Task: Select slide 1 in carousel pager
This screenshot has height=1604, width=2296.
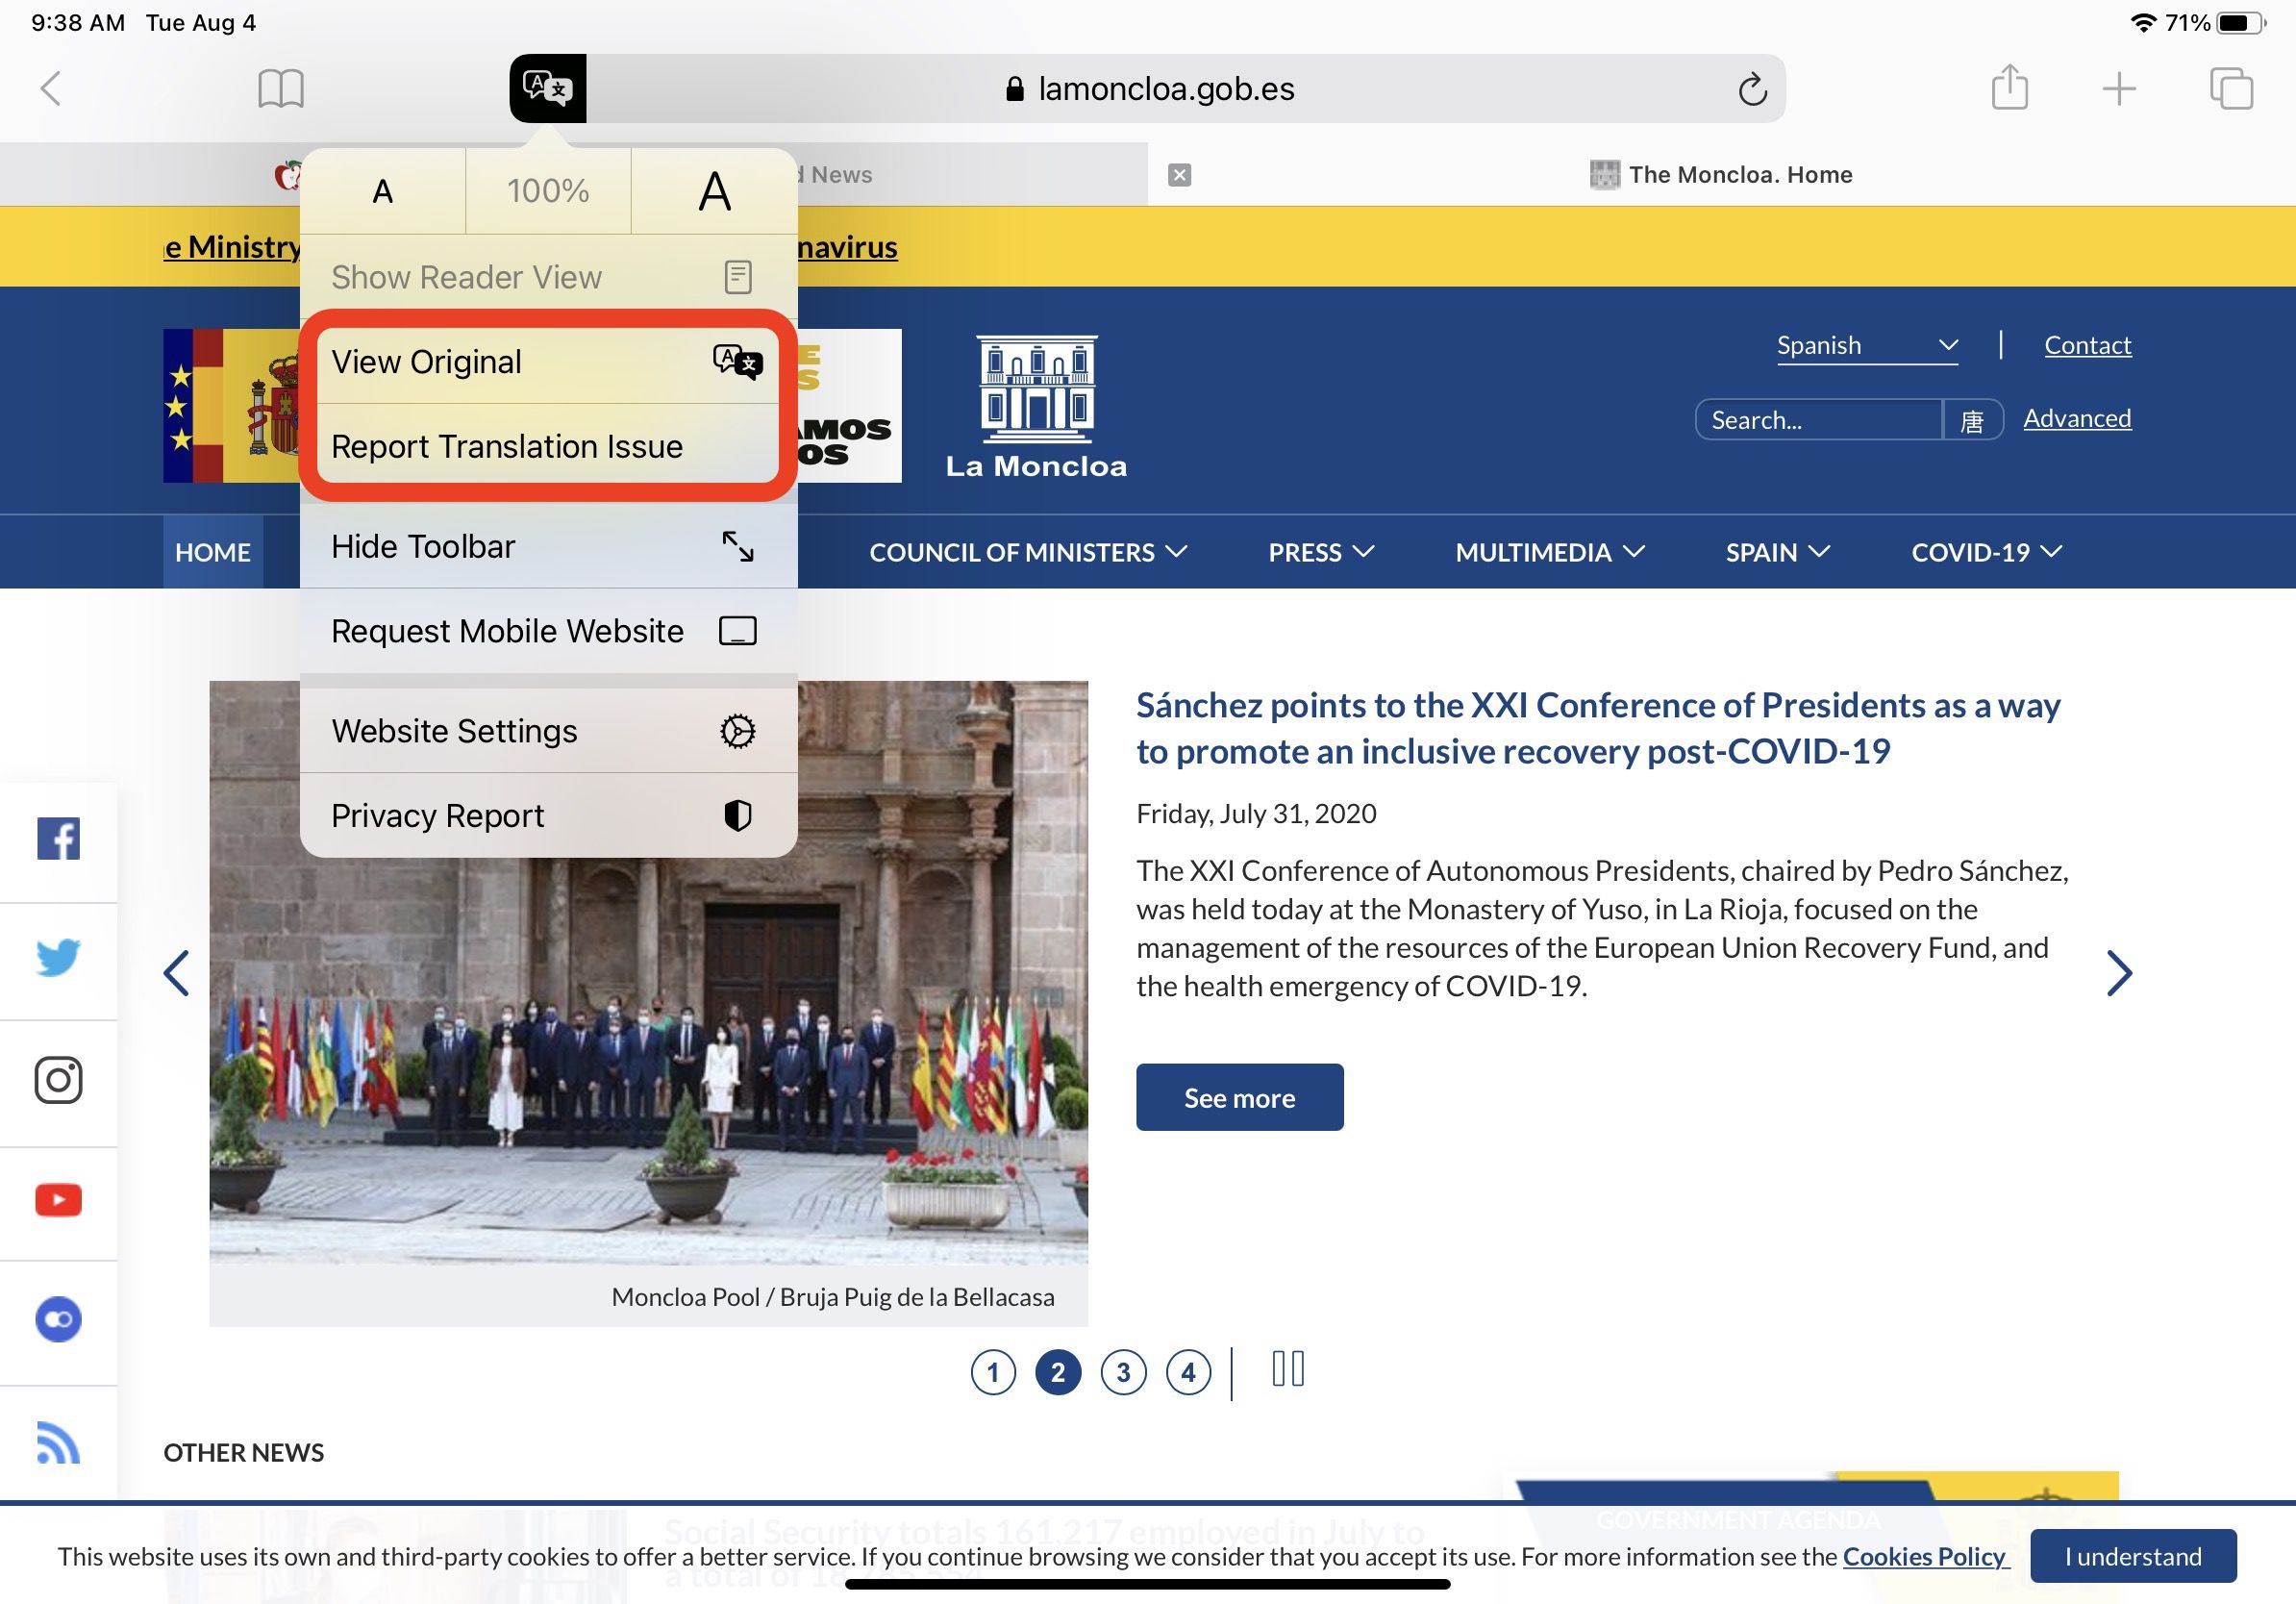Action: click(x=993, y=1372)
